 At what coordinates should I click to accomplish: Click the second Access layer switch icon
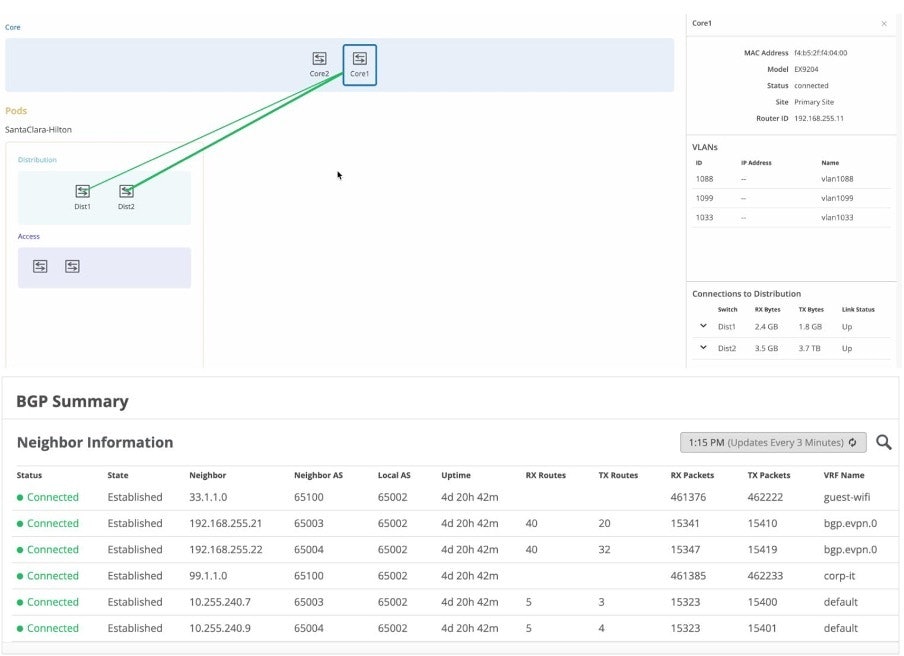(x=72, y=266)
